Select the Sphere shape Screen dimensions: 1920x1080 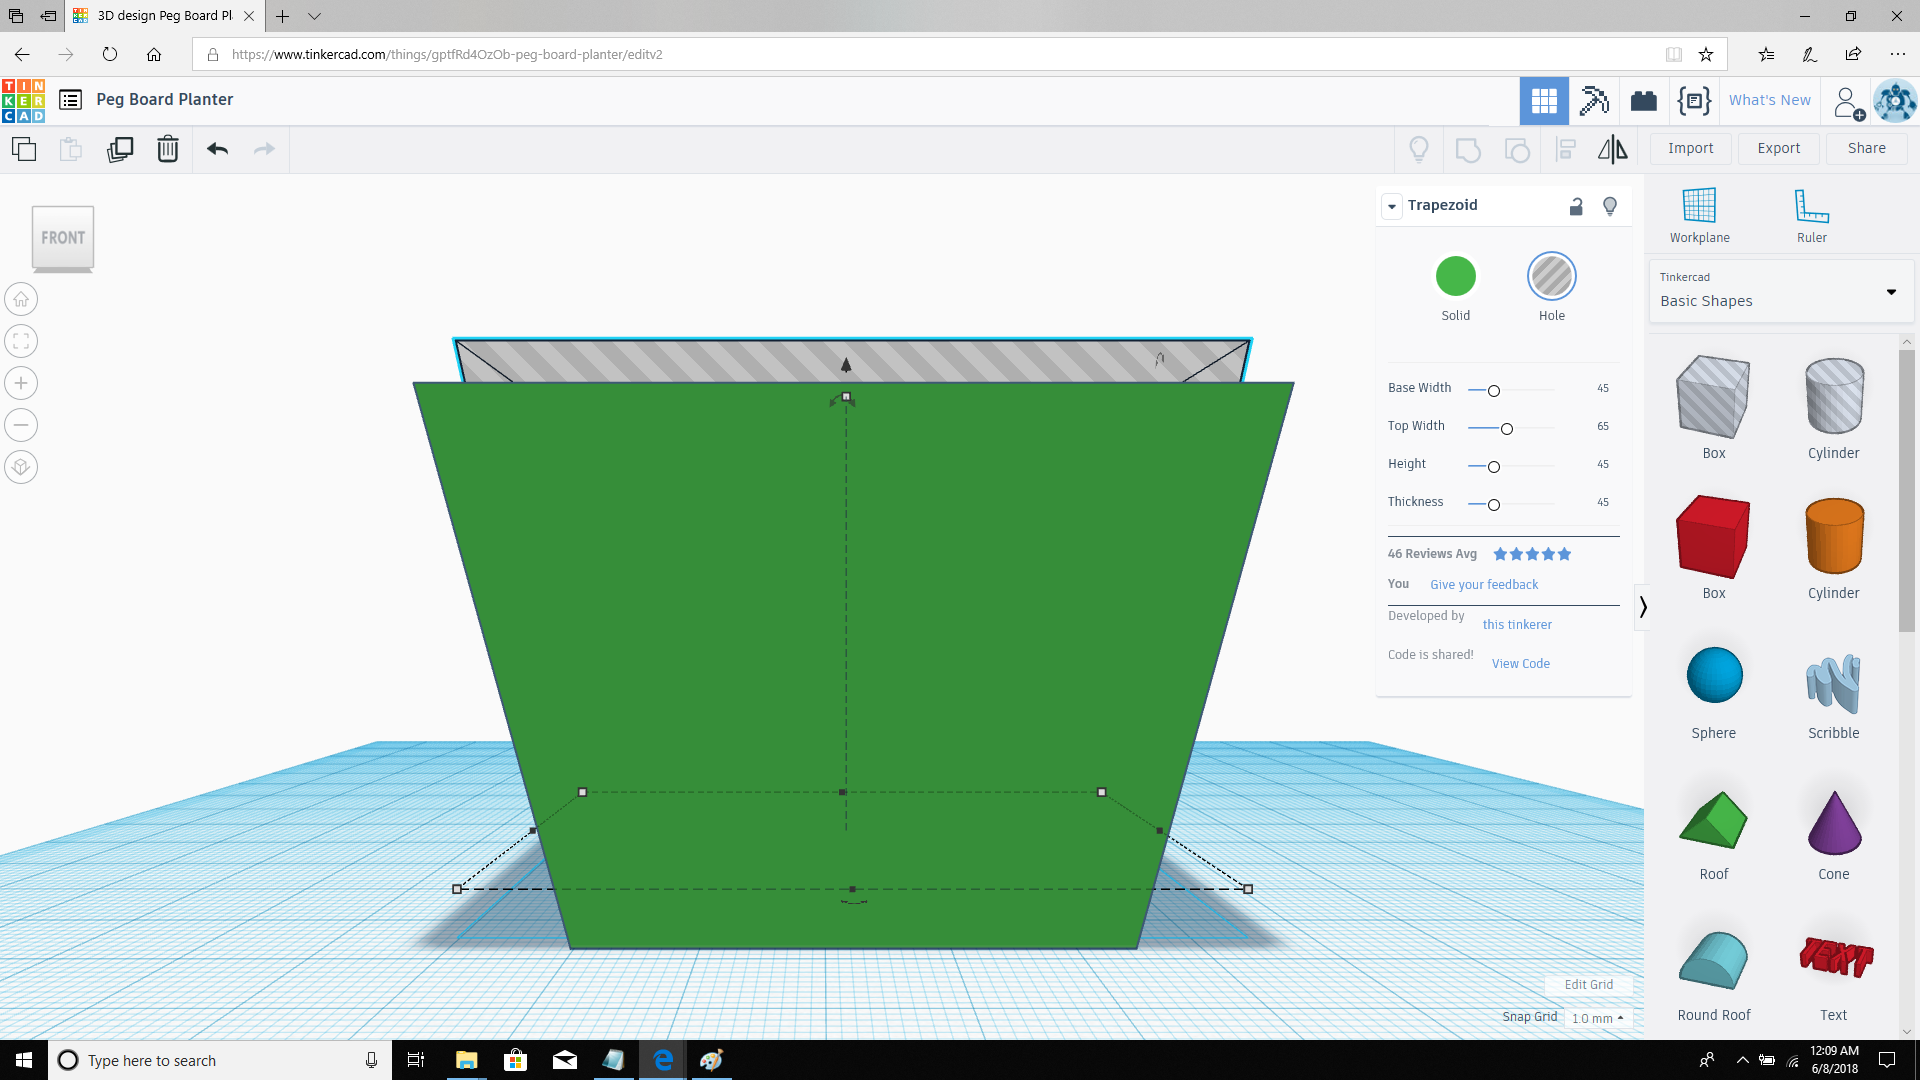tap(1713, 675)
